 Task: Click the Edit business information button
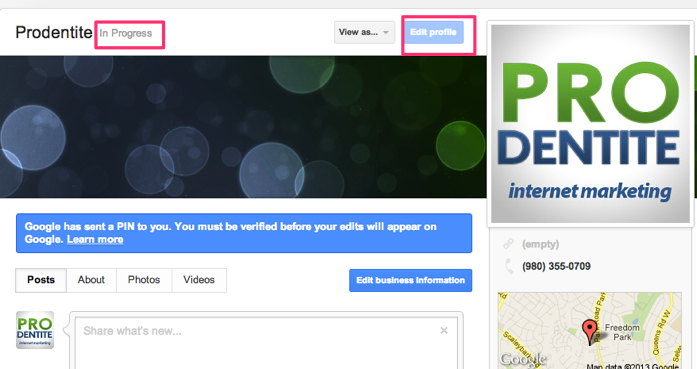point(411,281)
